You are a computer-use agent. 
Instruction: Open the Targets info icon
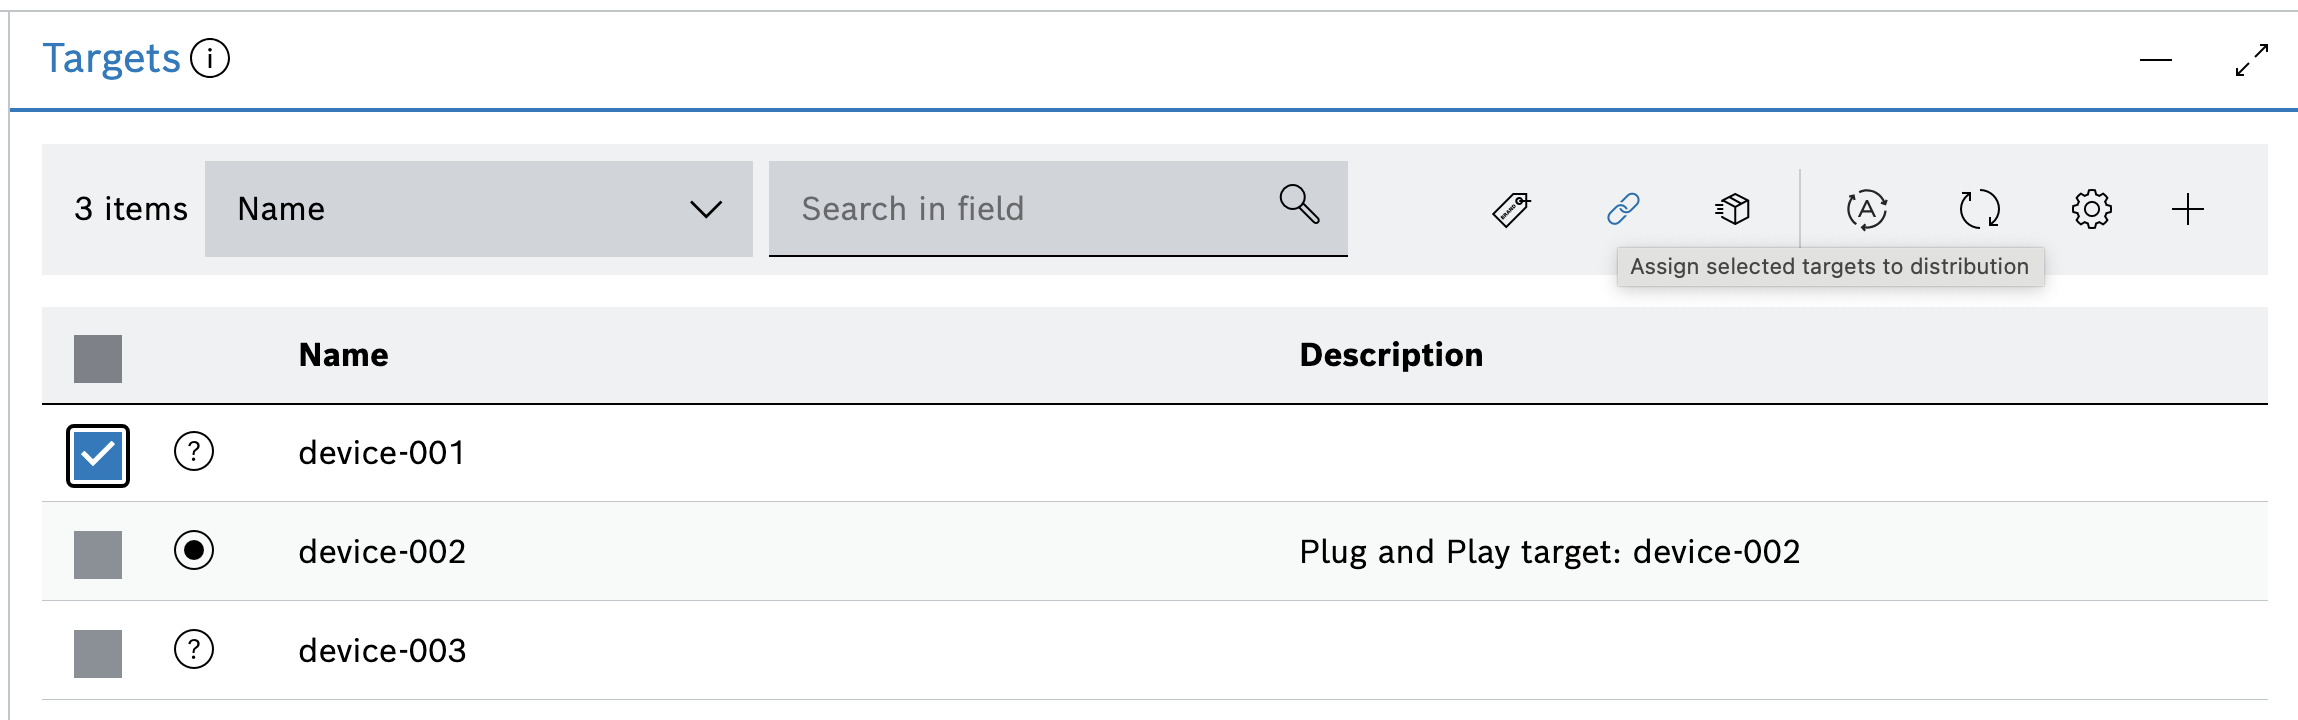(x=210, y=58)
